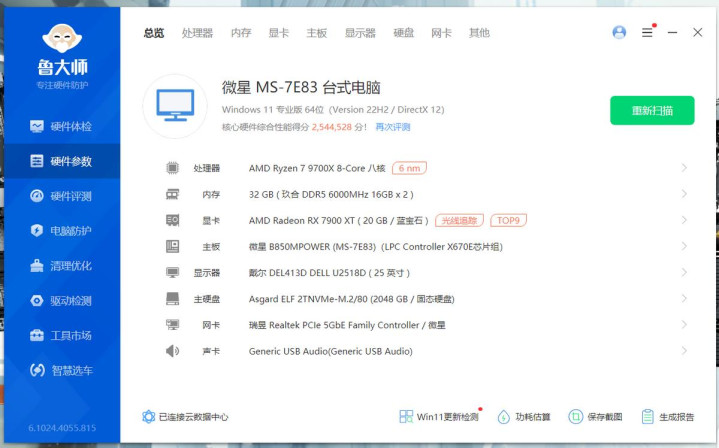Click 保存截图 save screenshot
The image size is (719, 448).
coord(595,417)
